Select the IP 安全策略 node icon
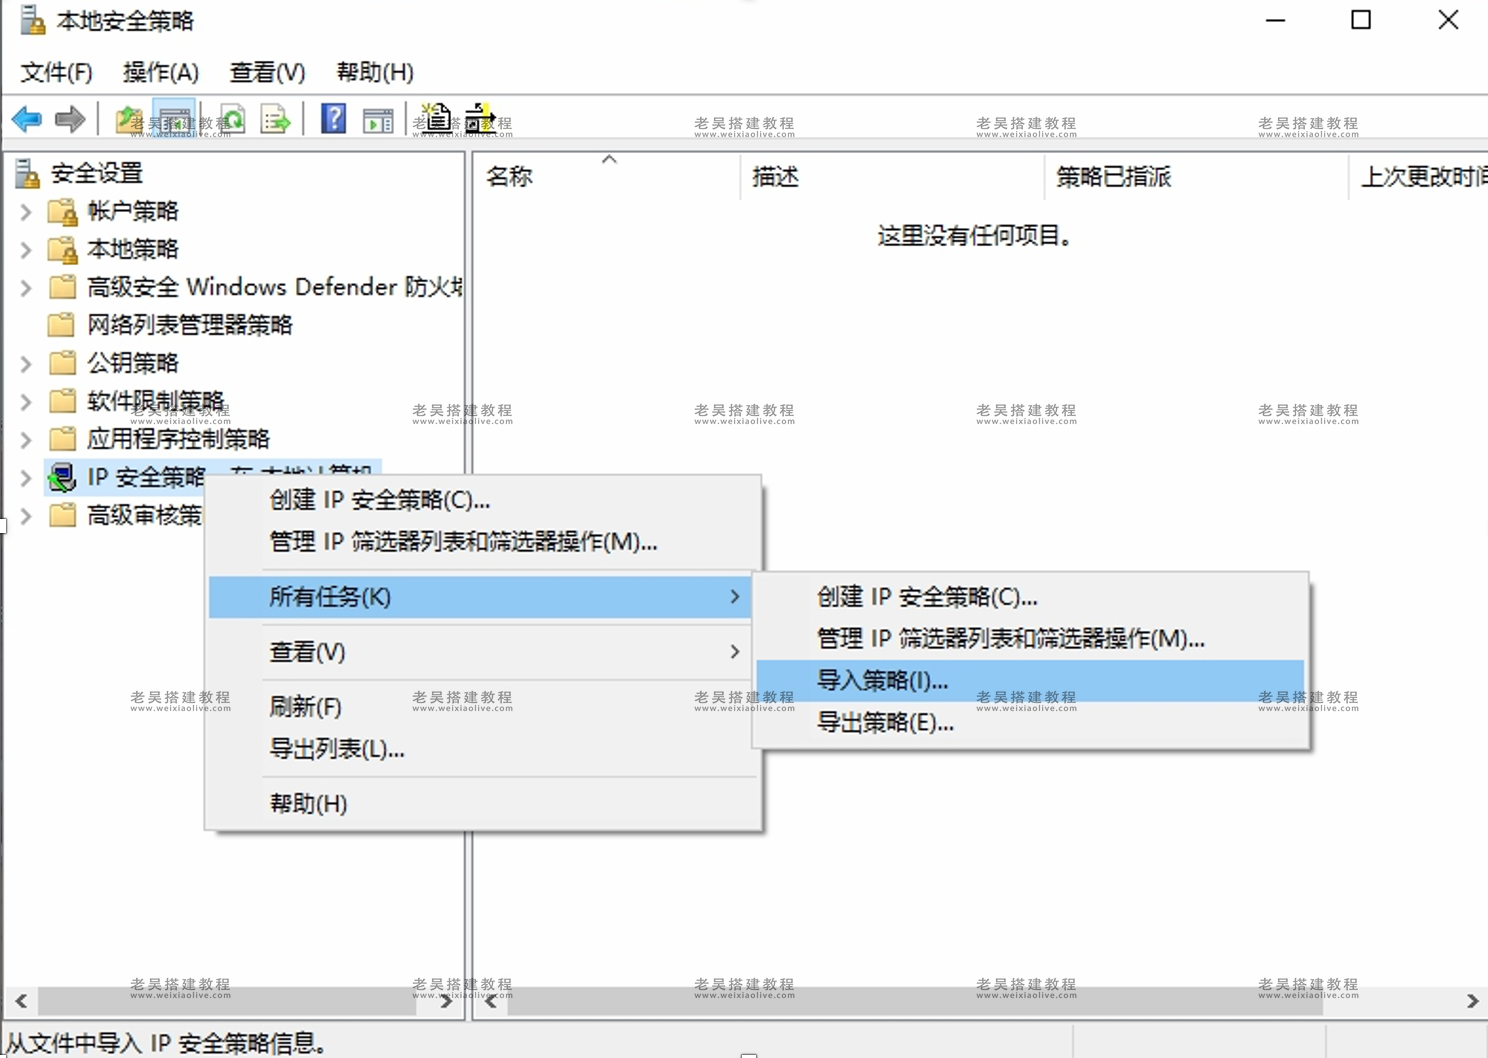This screenshot has width=1488, height=1058. pos(61,477)
